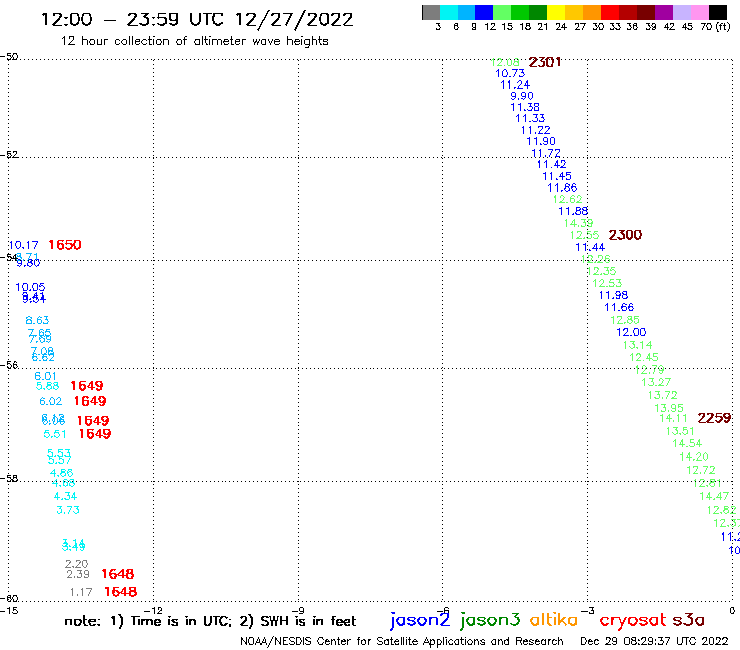Click the 8.63 wave height value
The image size is (740, 650).
point(37,321)
